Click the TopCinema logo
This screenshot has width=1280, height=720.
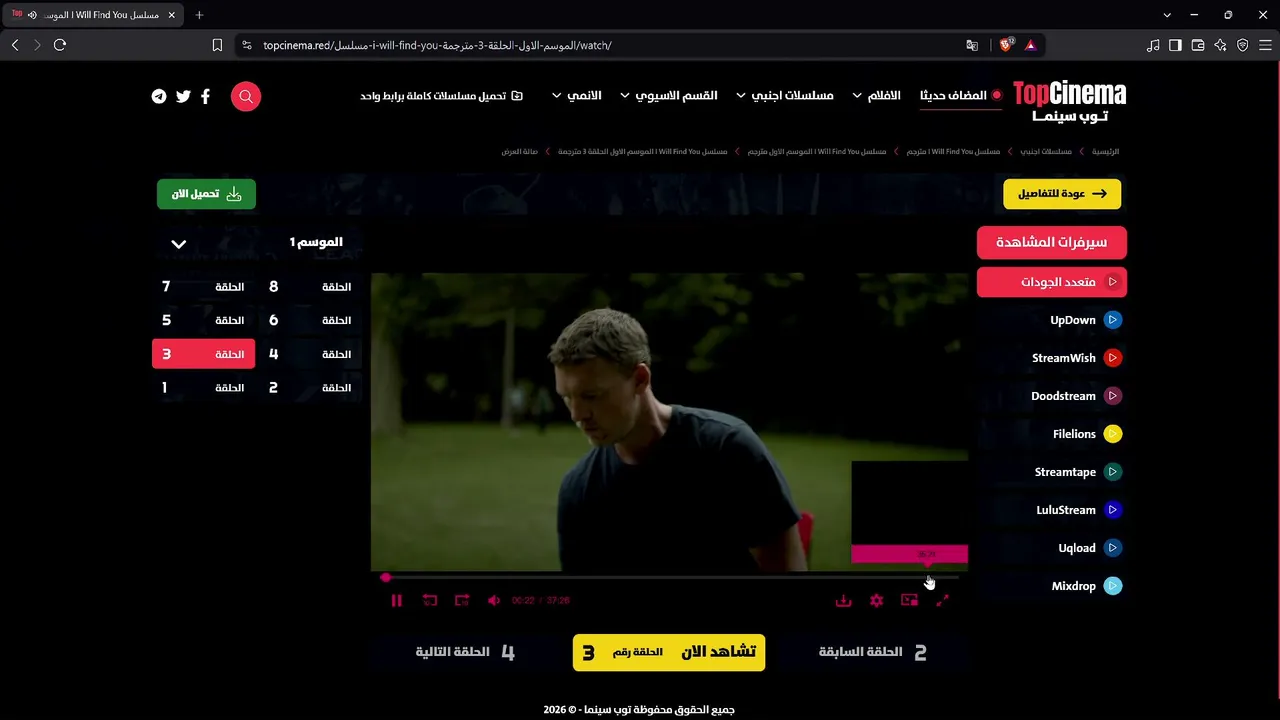[x=1069, y=101]
